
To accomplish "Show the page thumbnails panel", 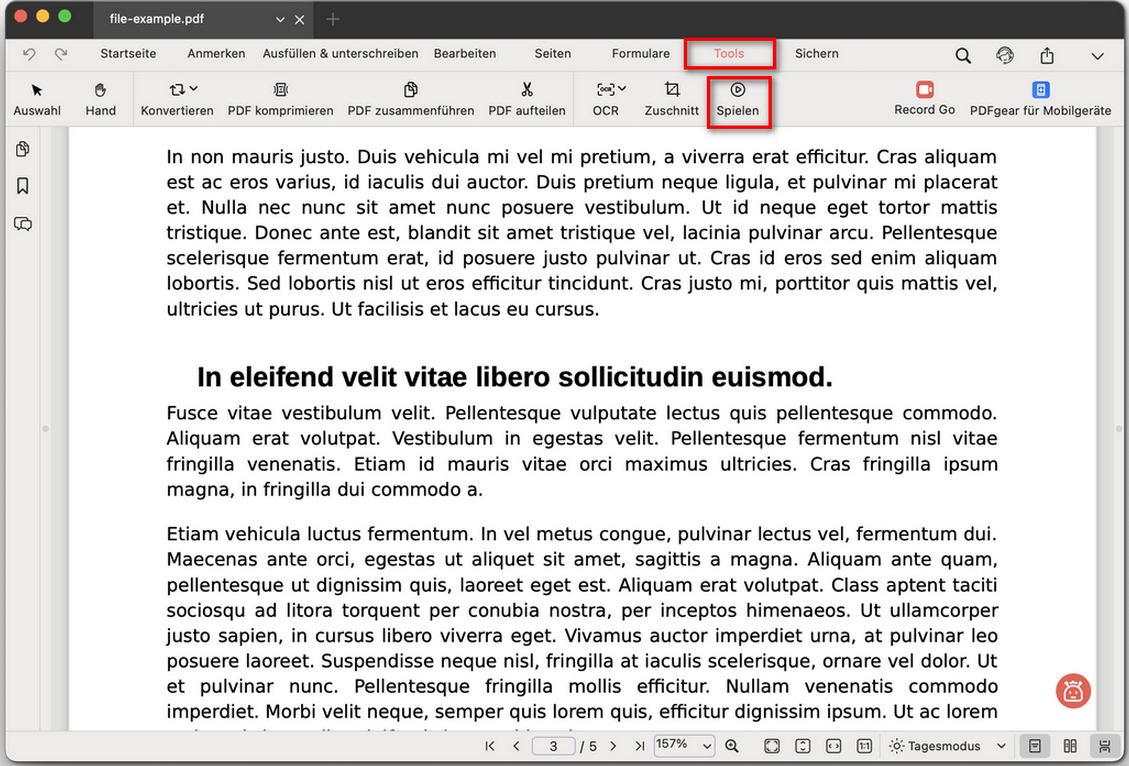I will tap(23, 150).
